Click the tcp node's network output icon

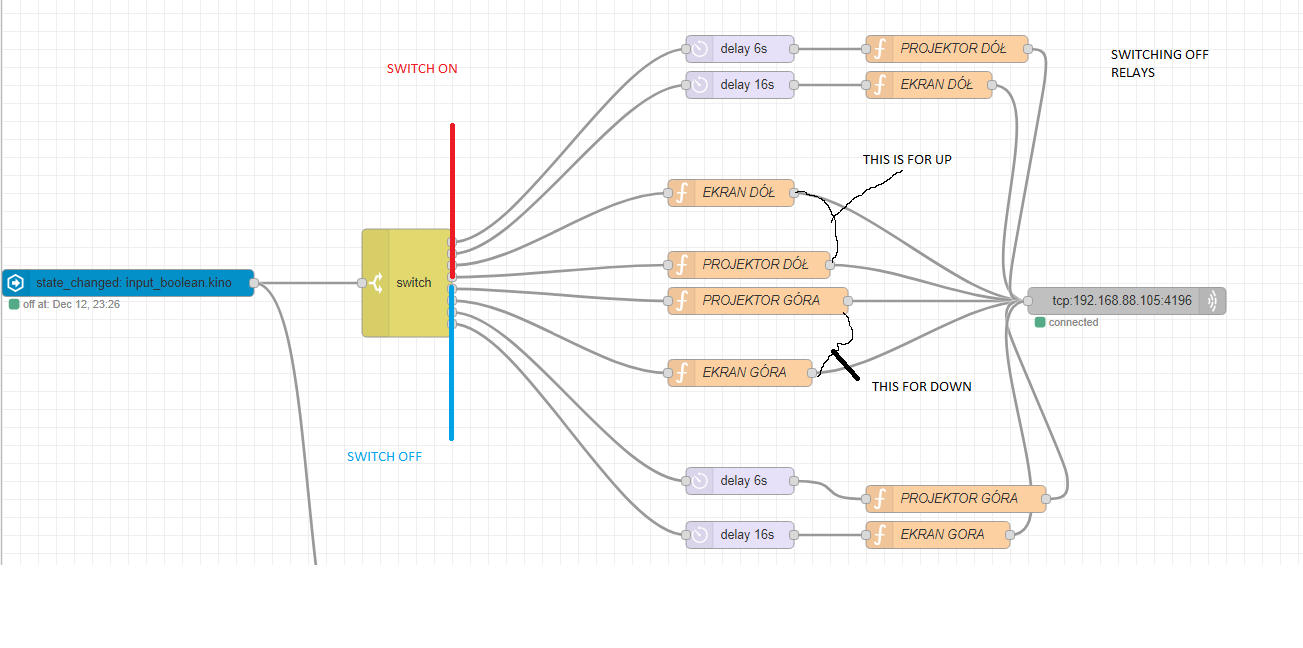pos(1212,301)
